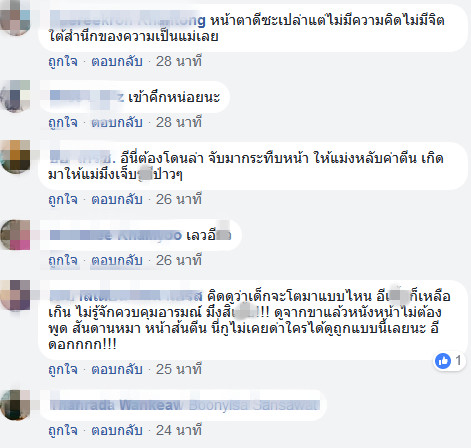Like the เข้าคึกหน่อยนะ comment
This screenshot has height=448, width=471.
point(63,123)
